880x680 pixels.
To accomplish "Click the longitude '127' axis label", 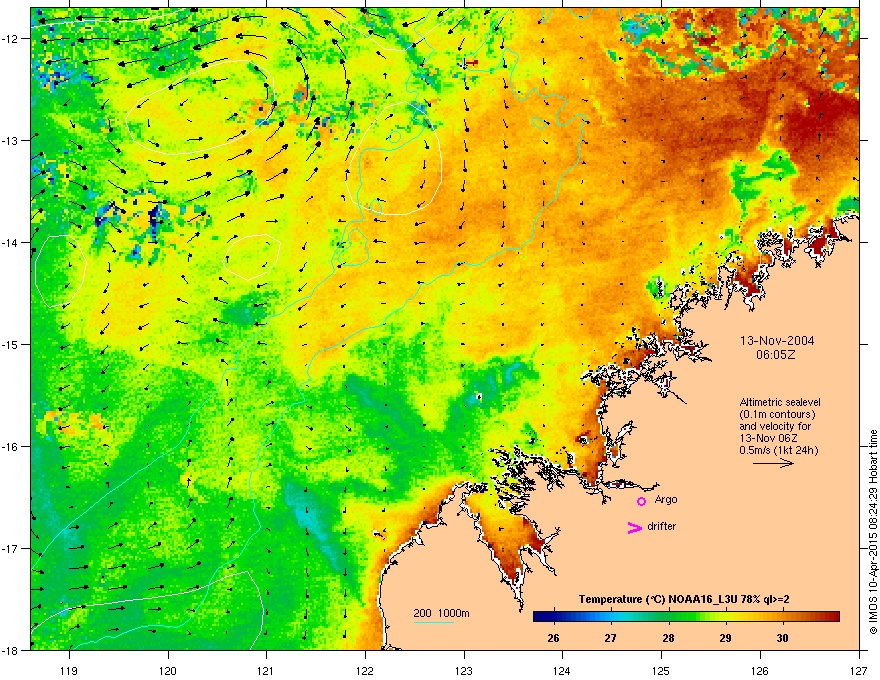I will coord(859,670).
